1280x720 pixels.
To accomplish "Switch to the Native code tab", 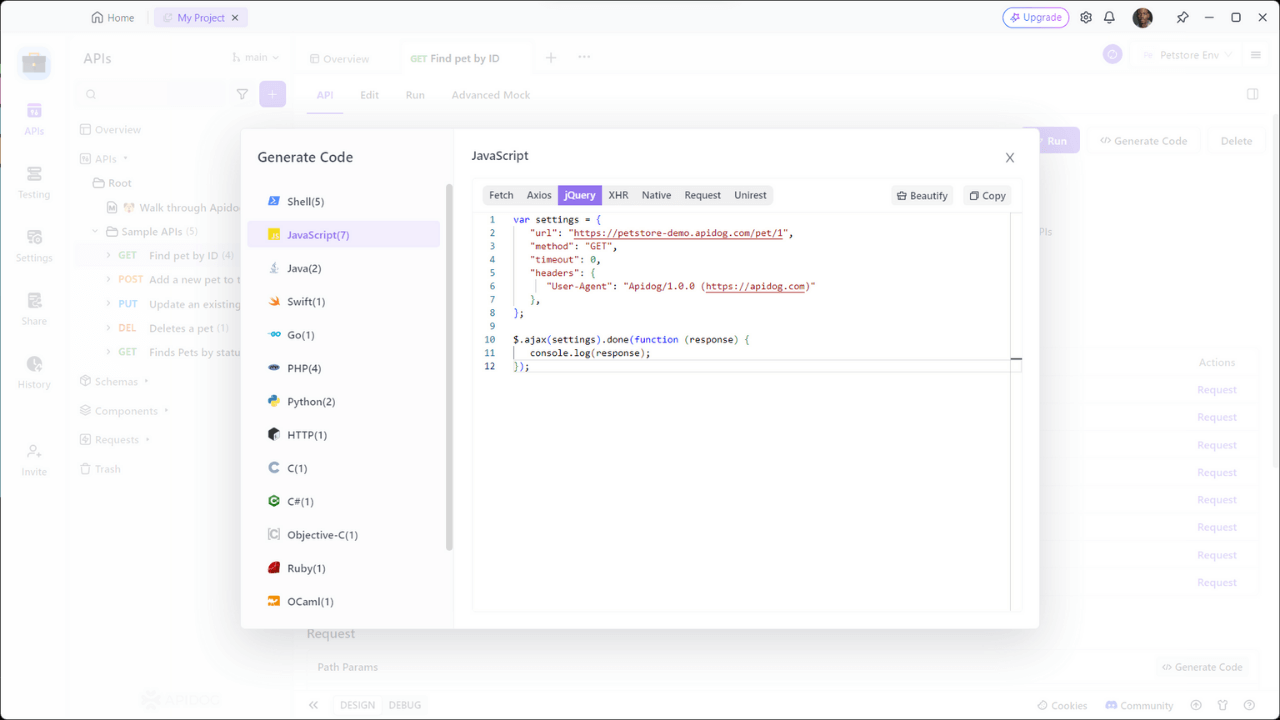I will (656, 195).
